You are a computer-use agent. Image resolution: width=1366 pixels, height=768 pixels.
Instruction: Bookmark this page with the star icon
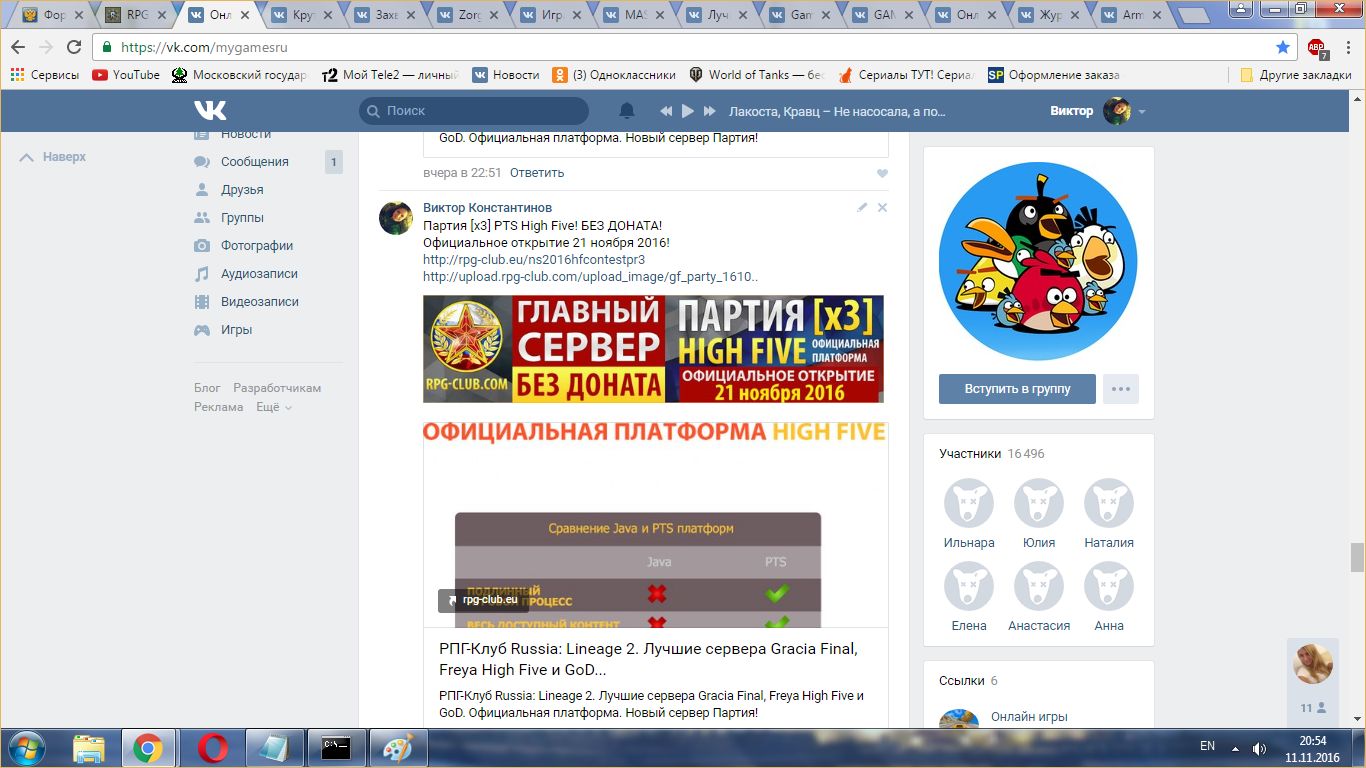[x=1283, y=47]
